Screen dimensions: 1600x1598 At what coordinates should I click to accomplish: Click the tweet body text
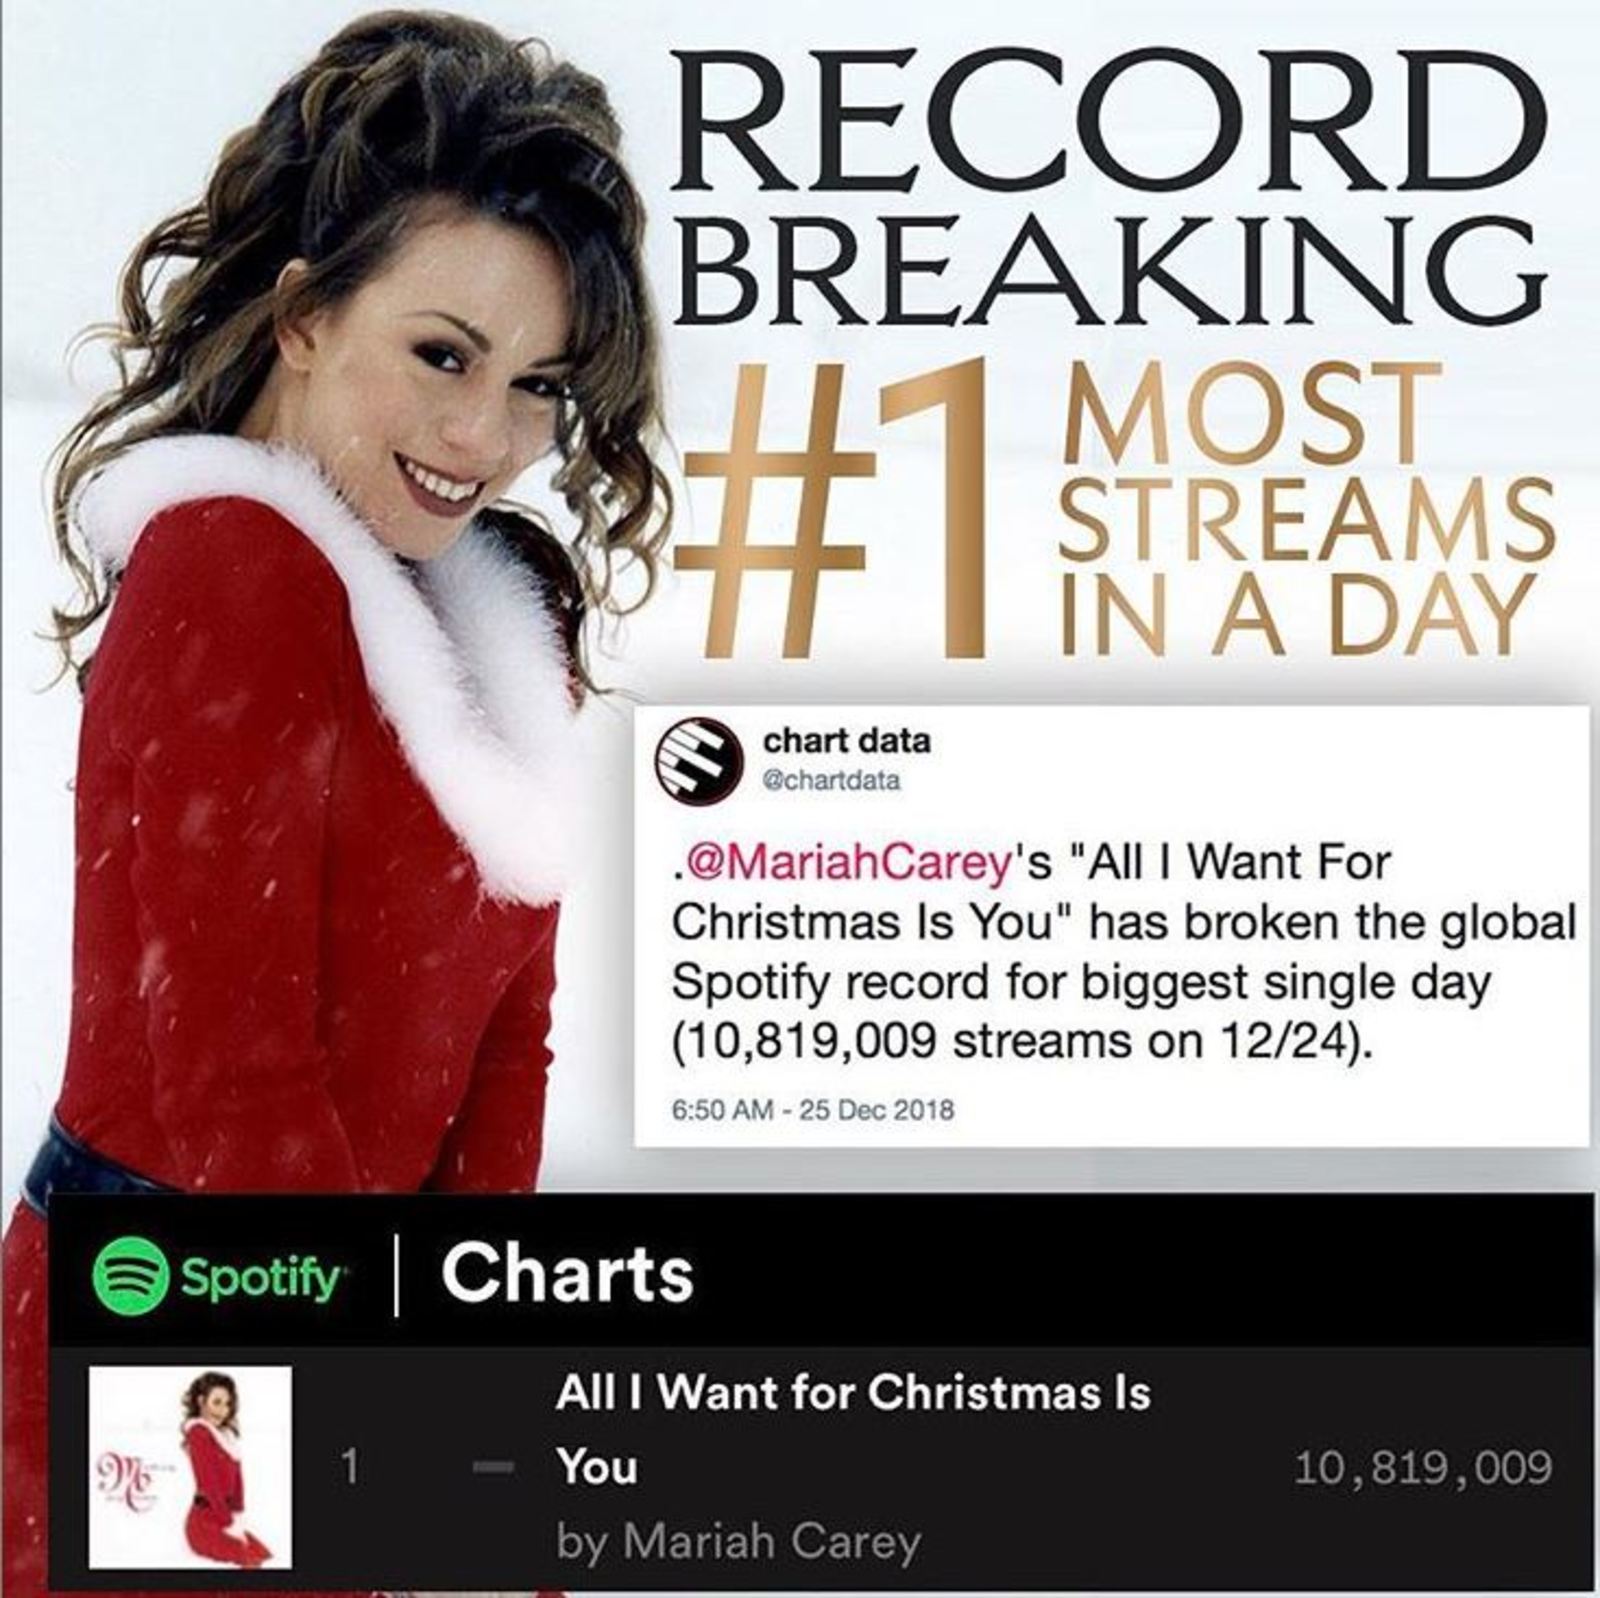1124,953
